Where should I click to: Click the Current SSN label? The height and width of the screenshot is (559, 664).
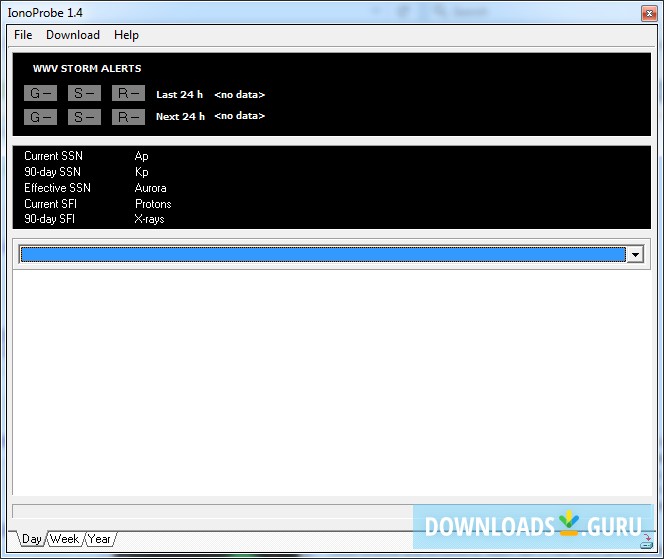point(53,156)
